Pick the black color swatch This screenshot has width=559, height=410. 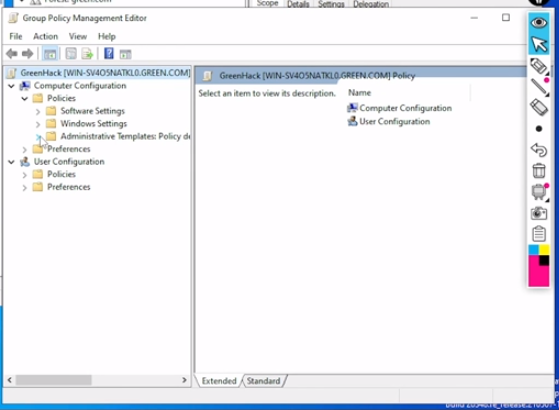pos(544,261)
